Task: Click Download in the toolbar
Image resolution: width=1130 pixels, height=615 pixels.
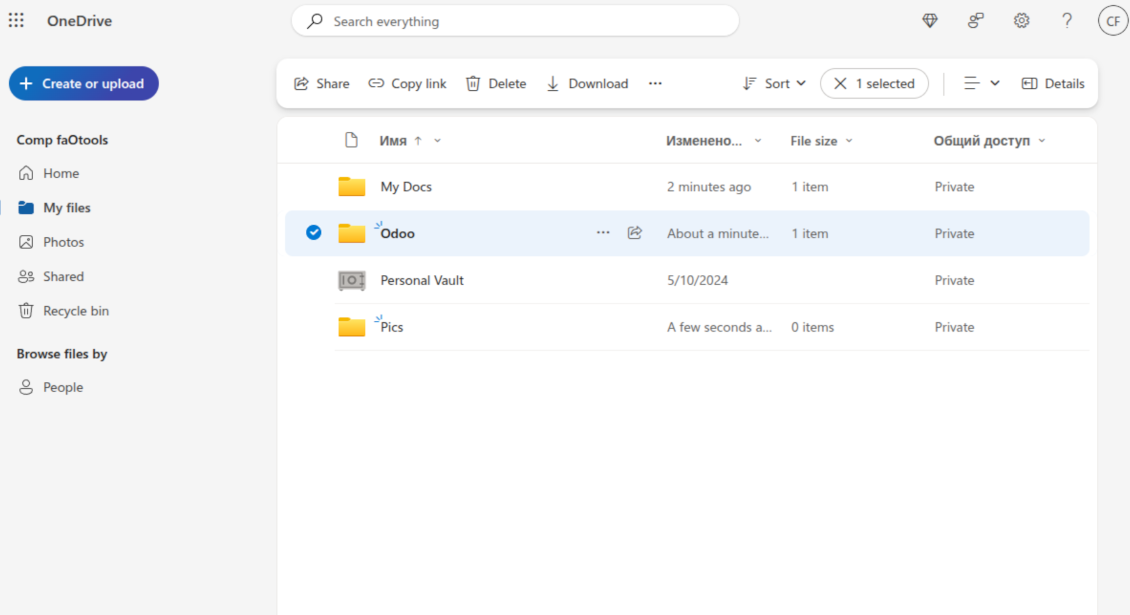Action: 587,84
